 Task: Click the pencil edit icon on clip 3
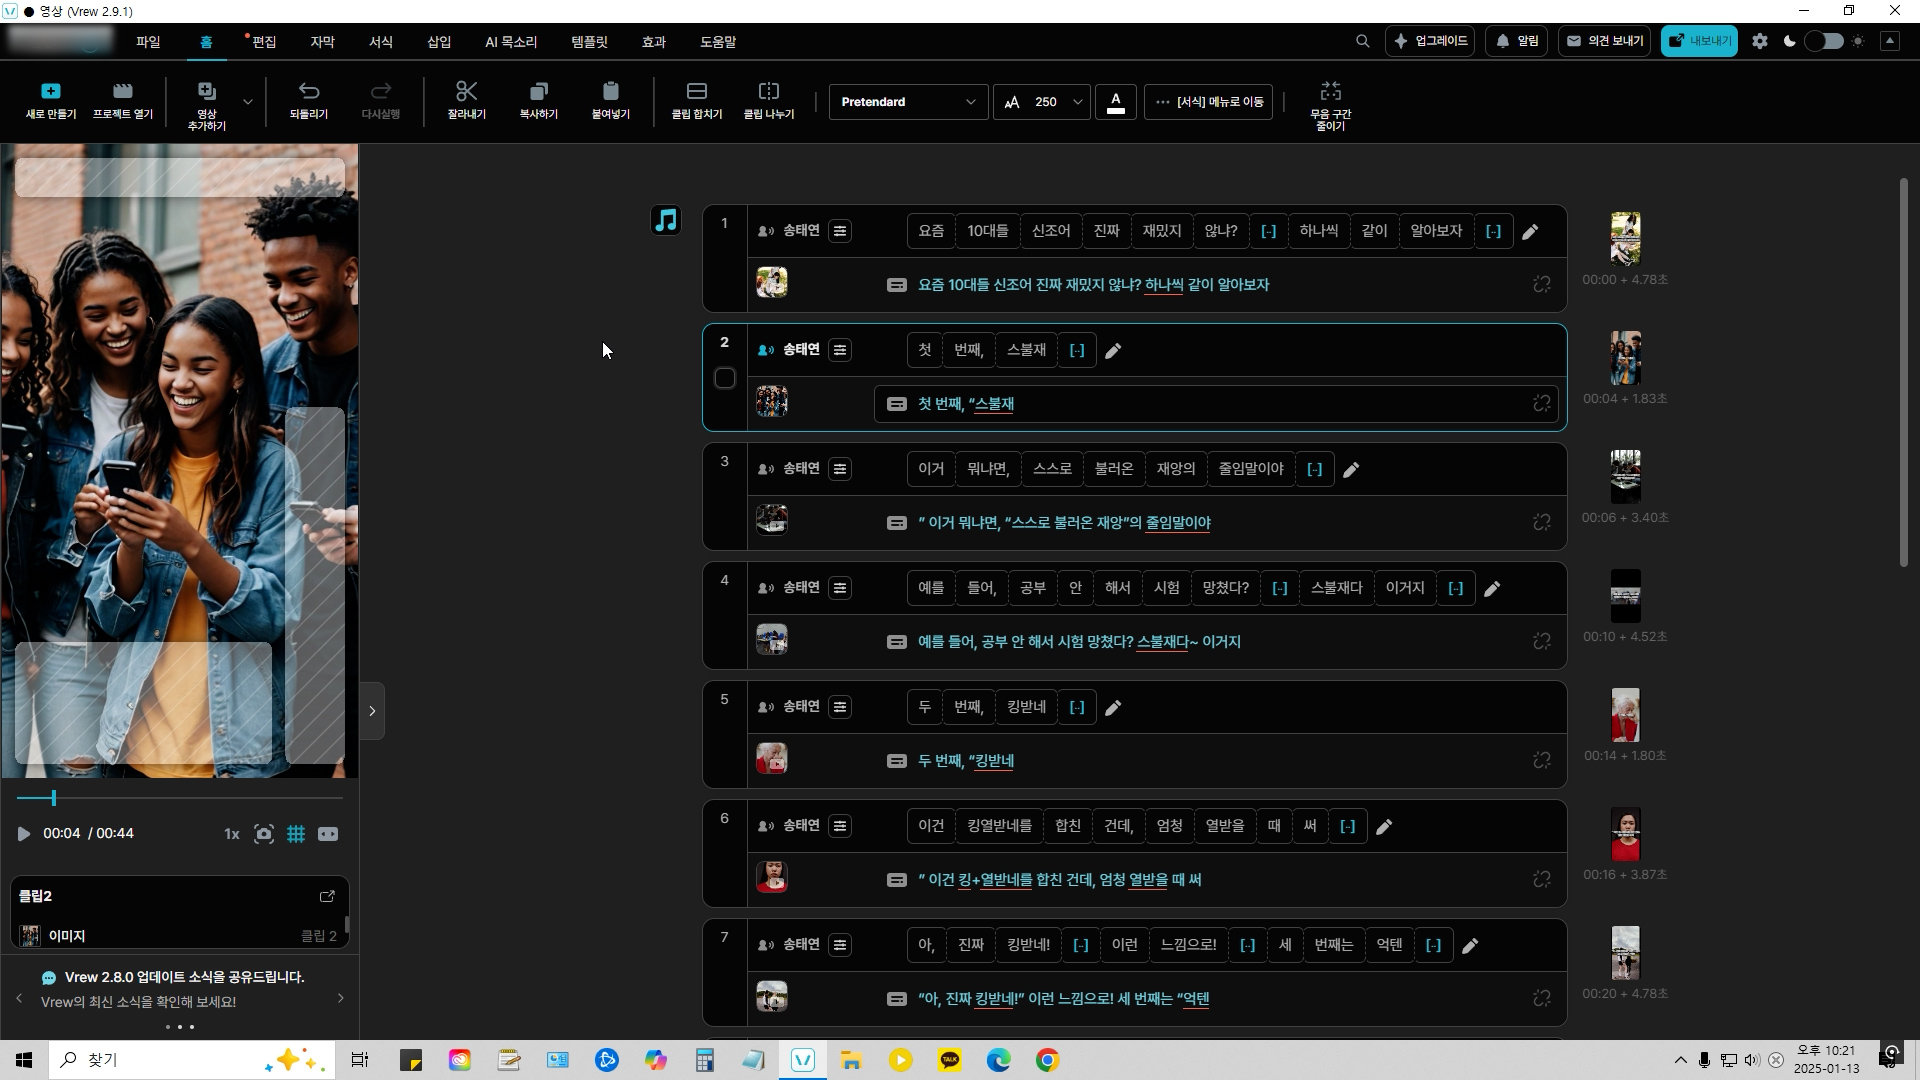(x=1351, y=470)
